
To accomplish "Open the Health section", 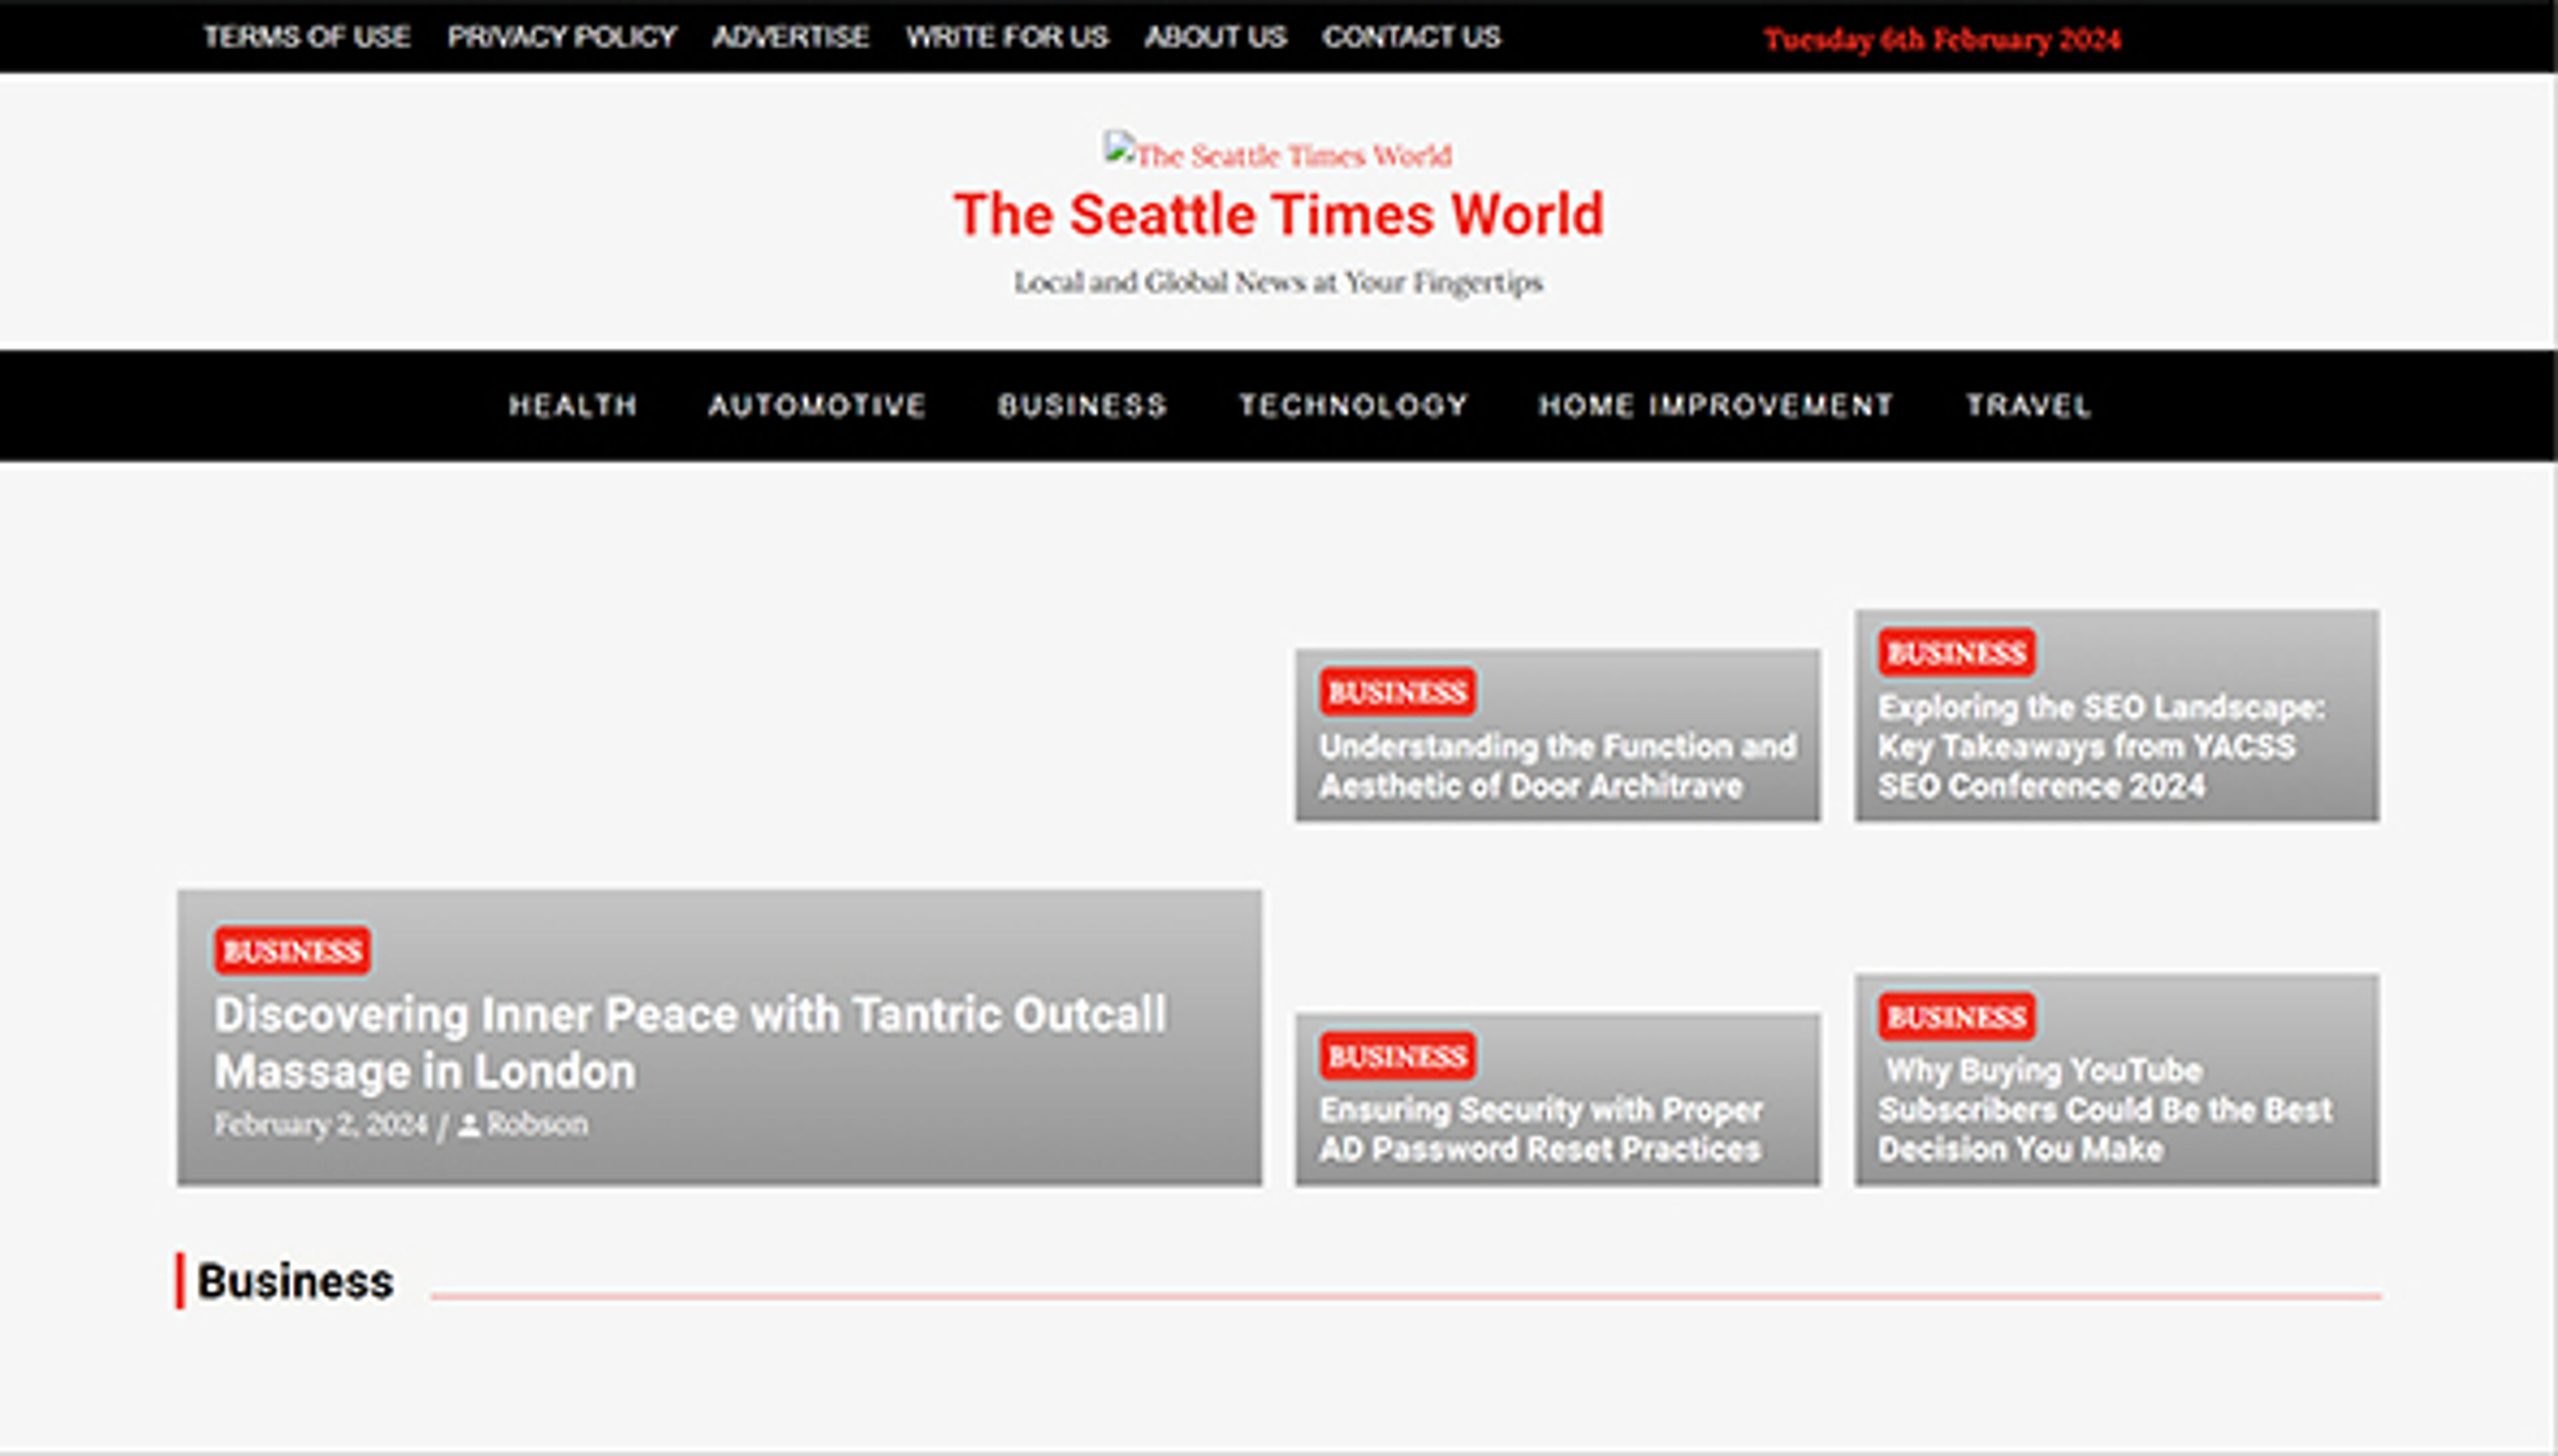I will point(574,405).
